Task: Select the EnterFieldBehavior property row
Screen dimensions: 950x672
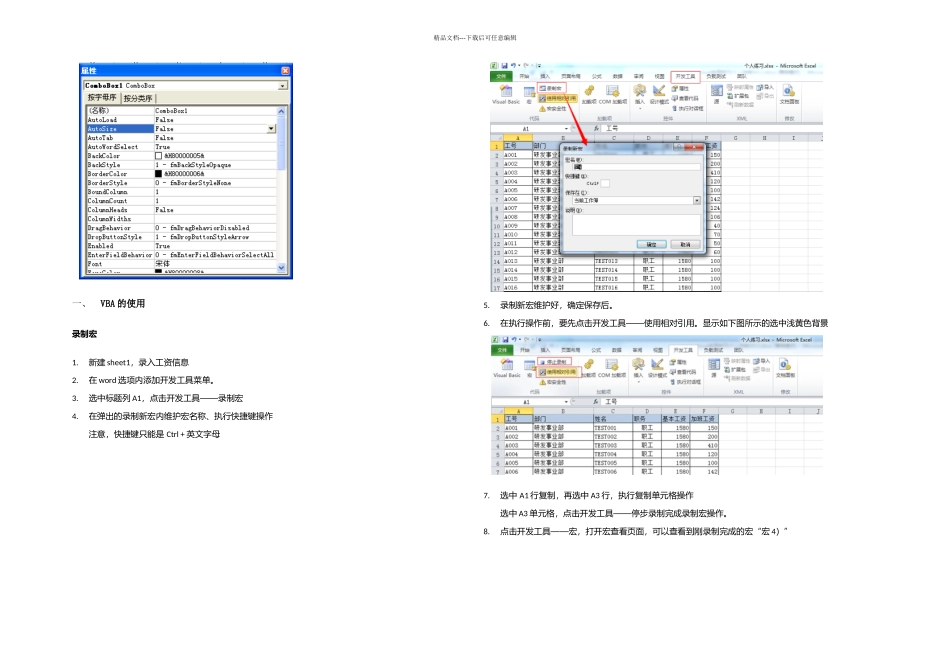Action: coord(181,255)
